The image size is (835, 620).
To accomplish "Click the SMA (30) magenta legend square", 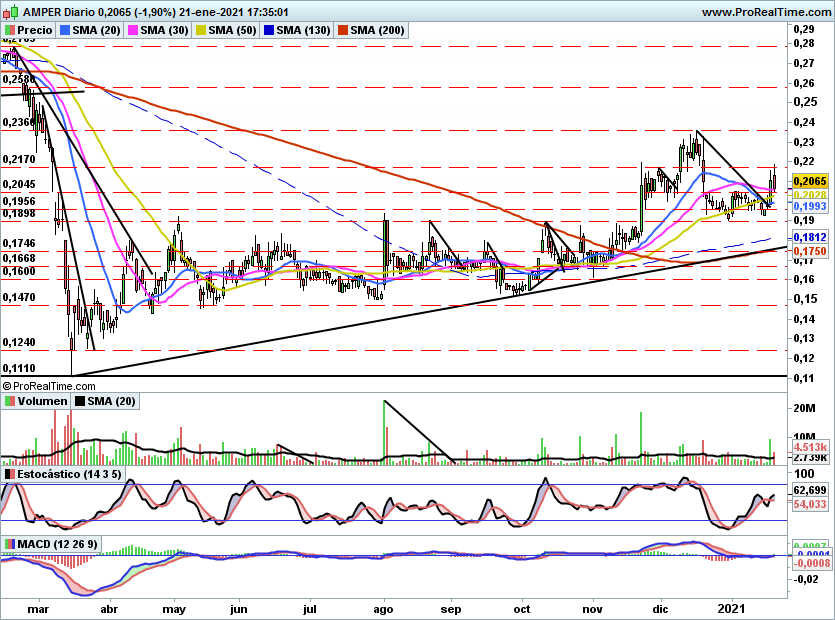I will point(133,30).
